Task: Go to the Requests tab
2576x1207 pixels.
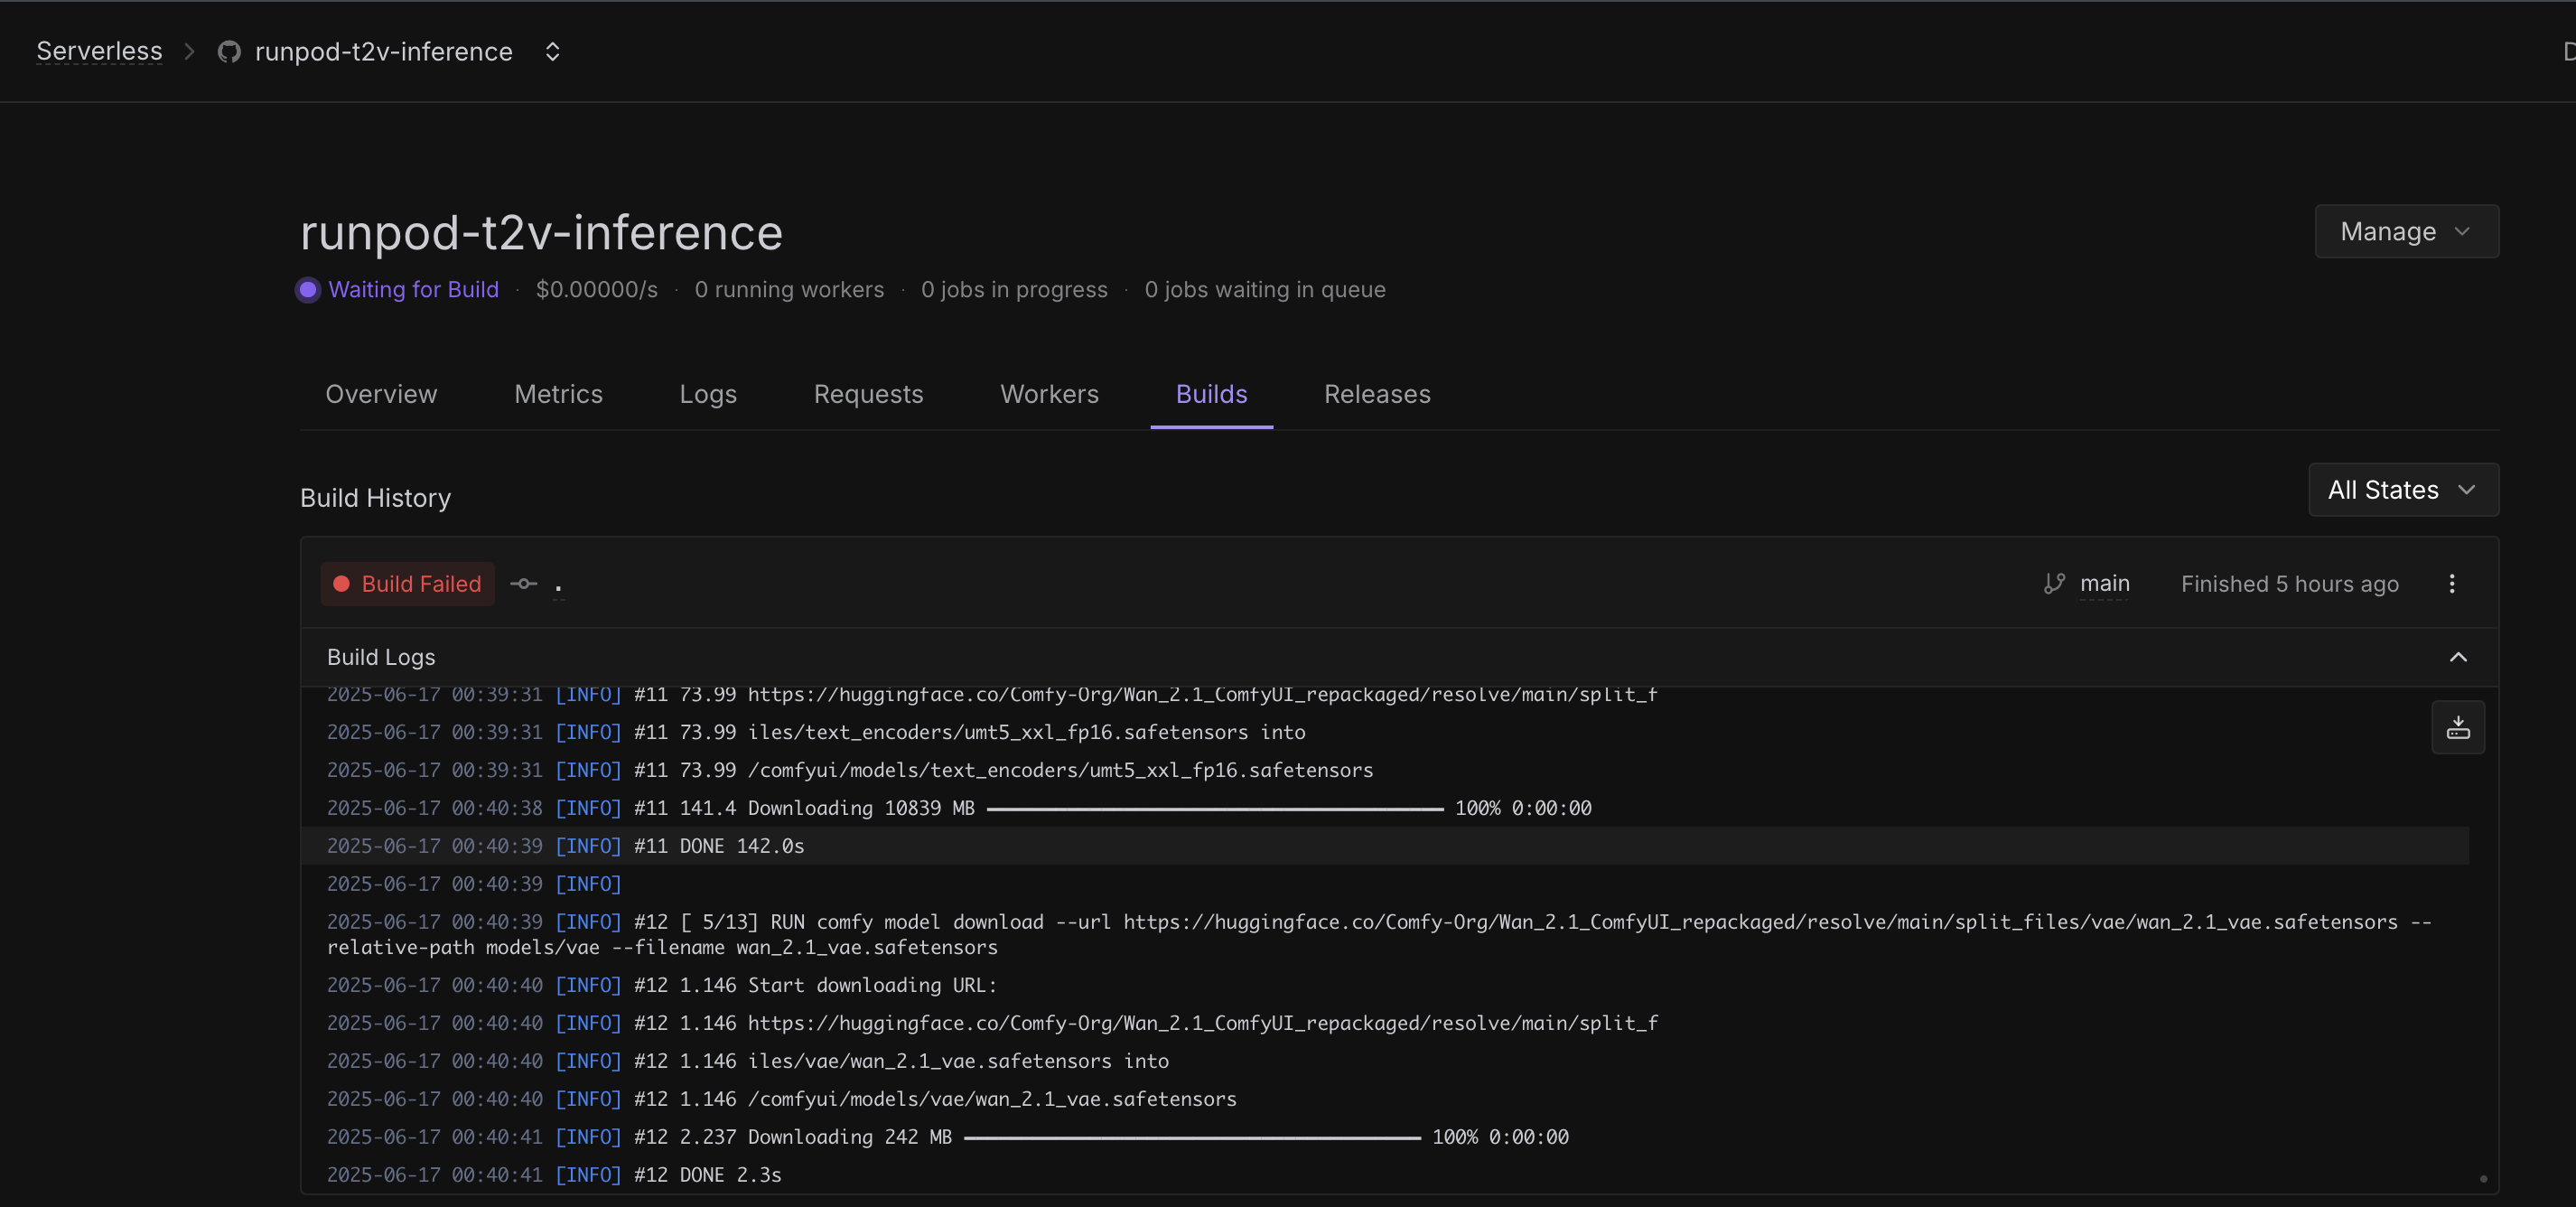Action: pos(868,395)
